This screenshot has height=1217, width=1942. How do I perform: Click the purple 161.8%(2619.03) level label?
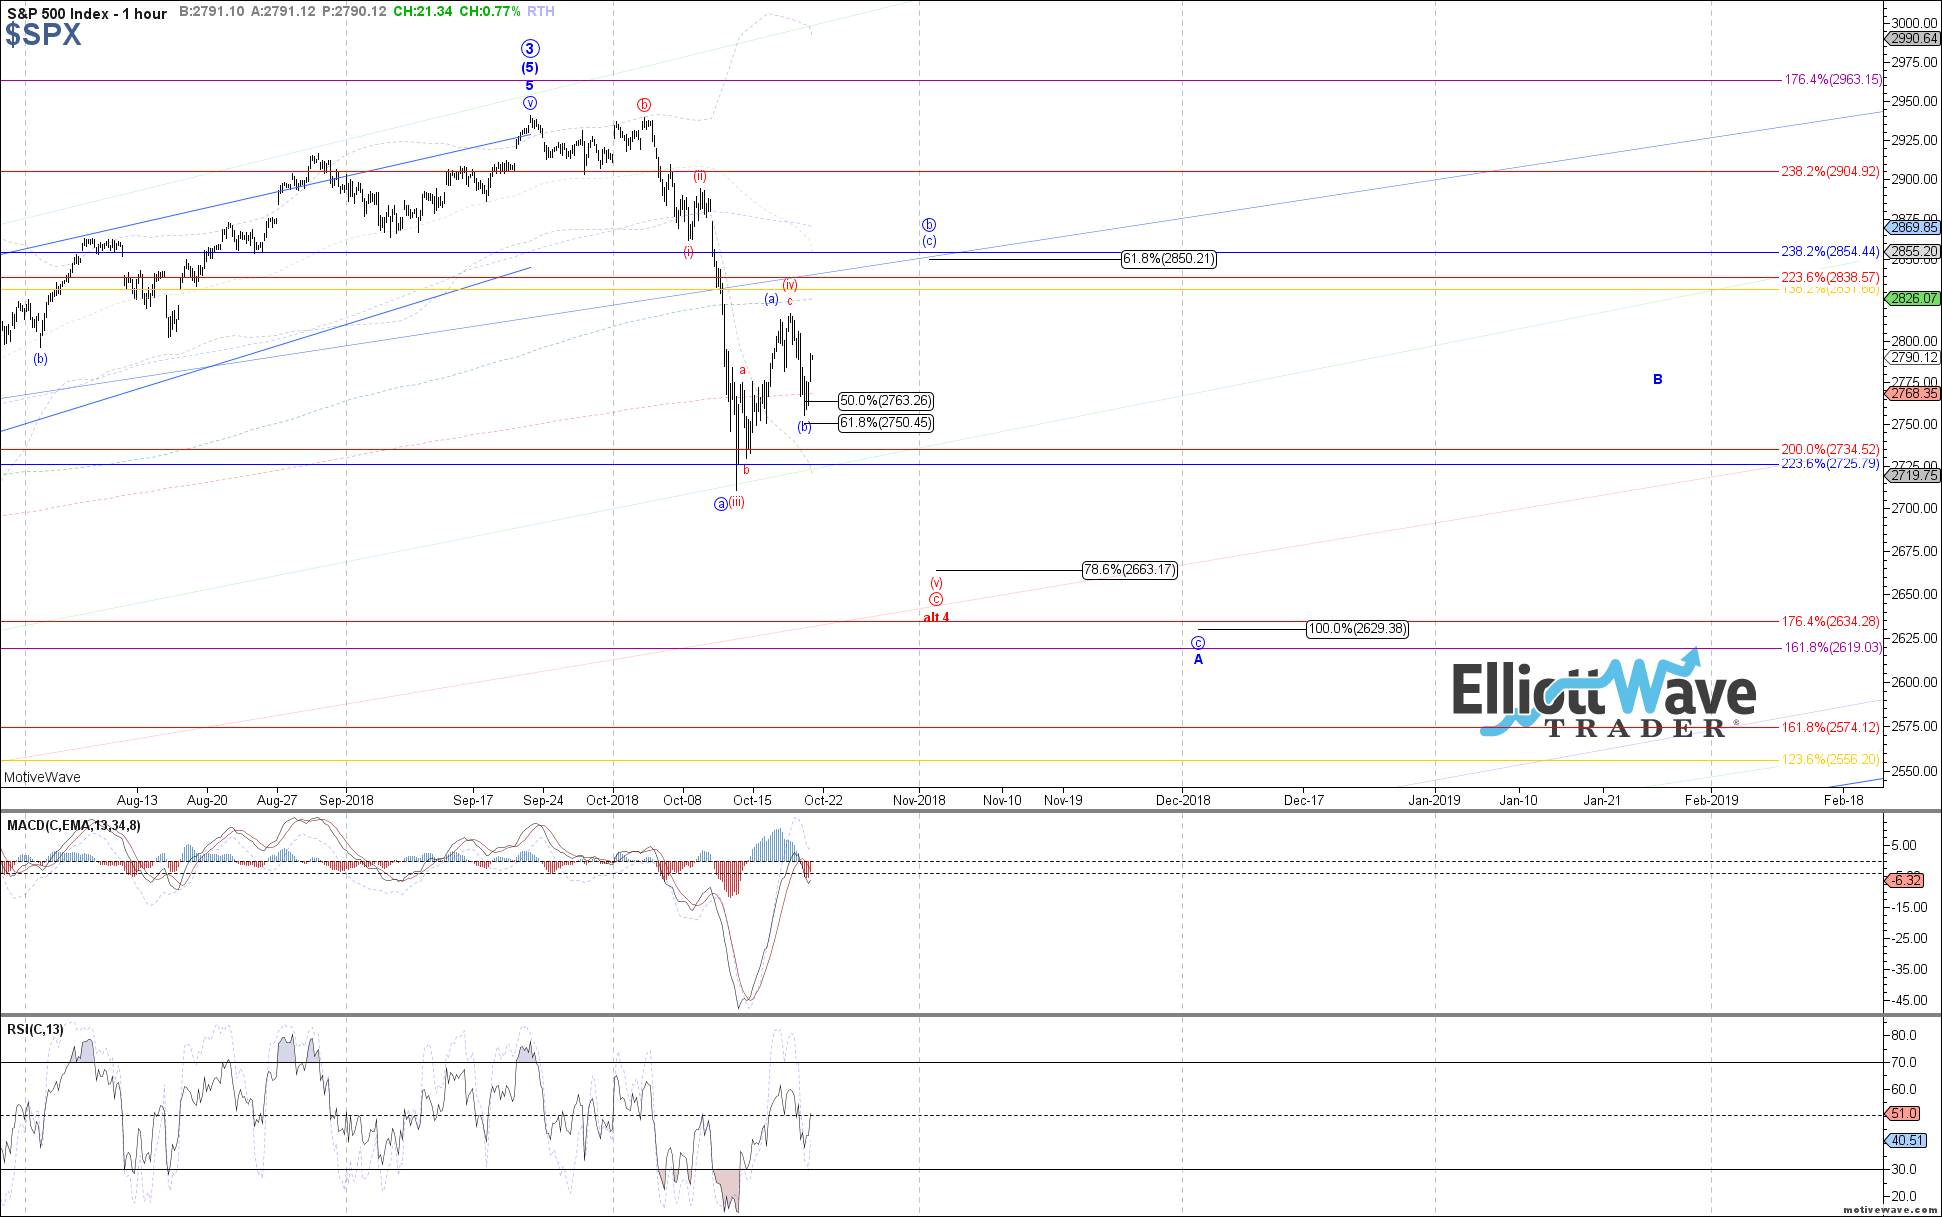(x=1833, y=647)
